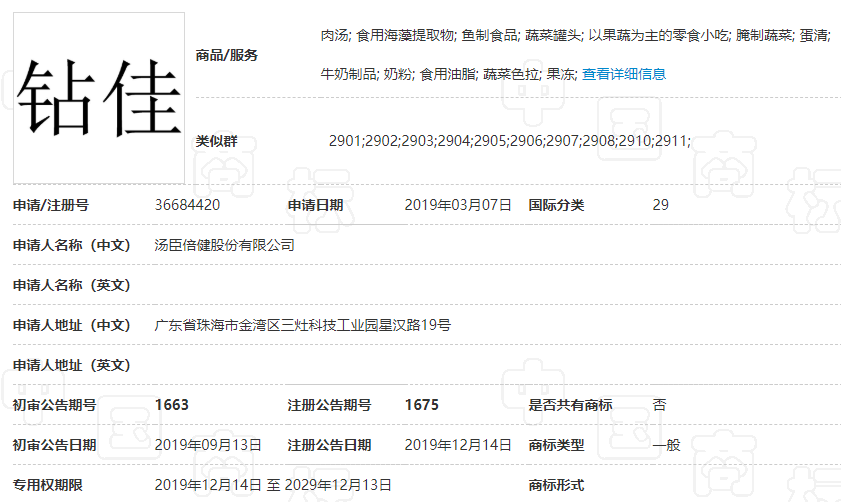Click preliminary announcement issue 1663
This screenshot has width=841, height=502.
172,405
